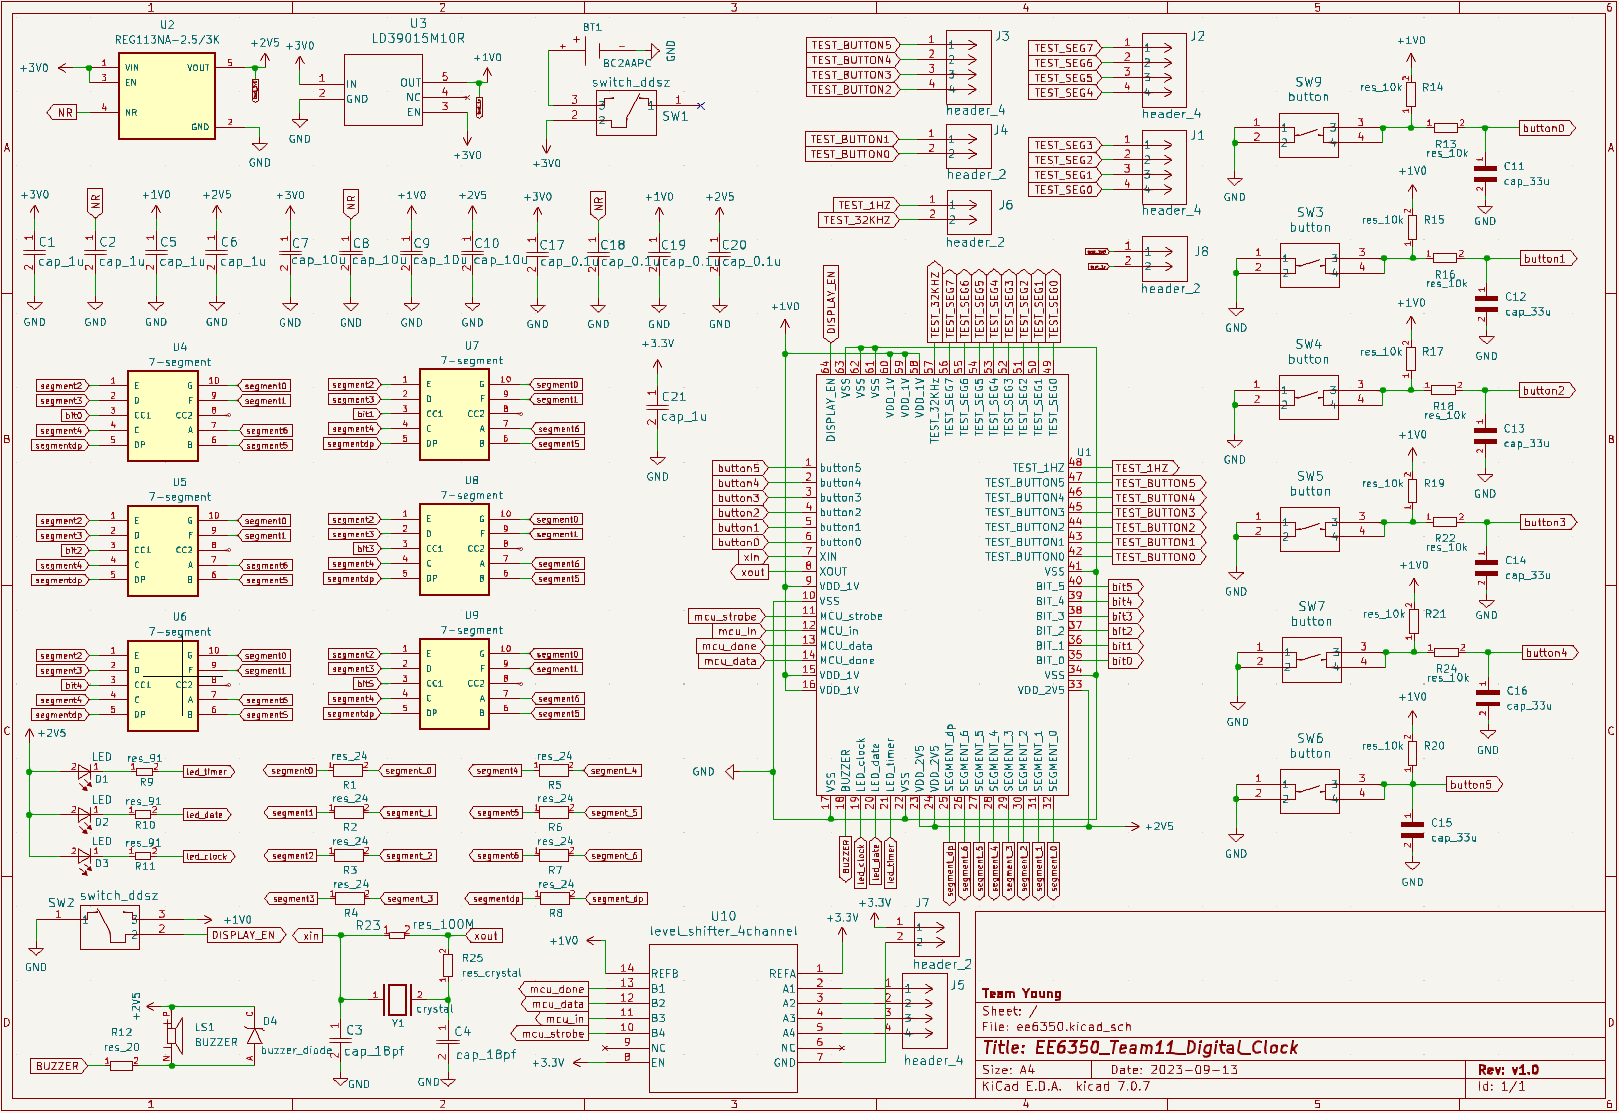
Task: Select the R23 res_100M resistor
Action: tap(397, 935)
